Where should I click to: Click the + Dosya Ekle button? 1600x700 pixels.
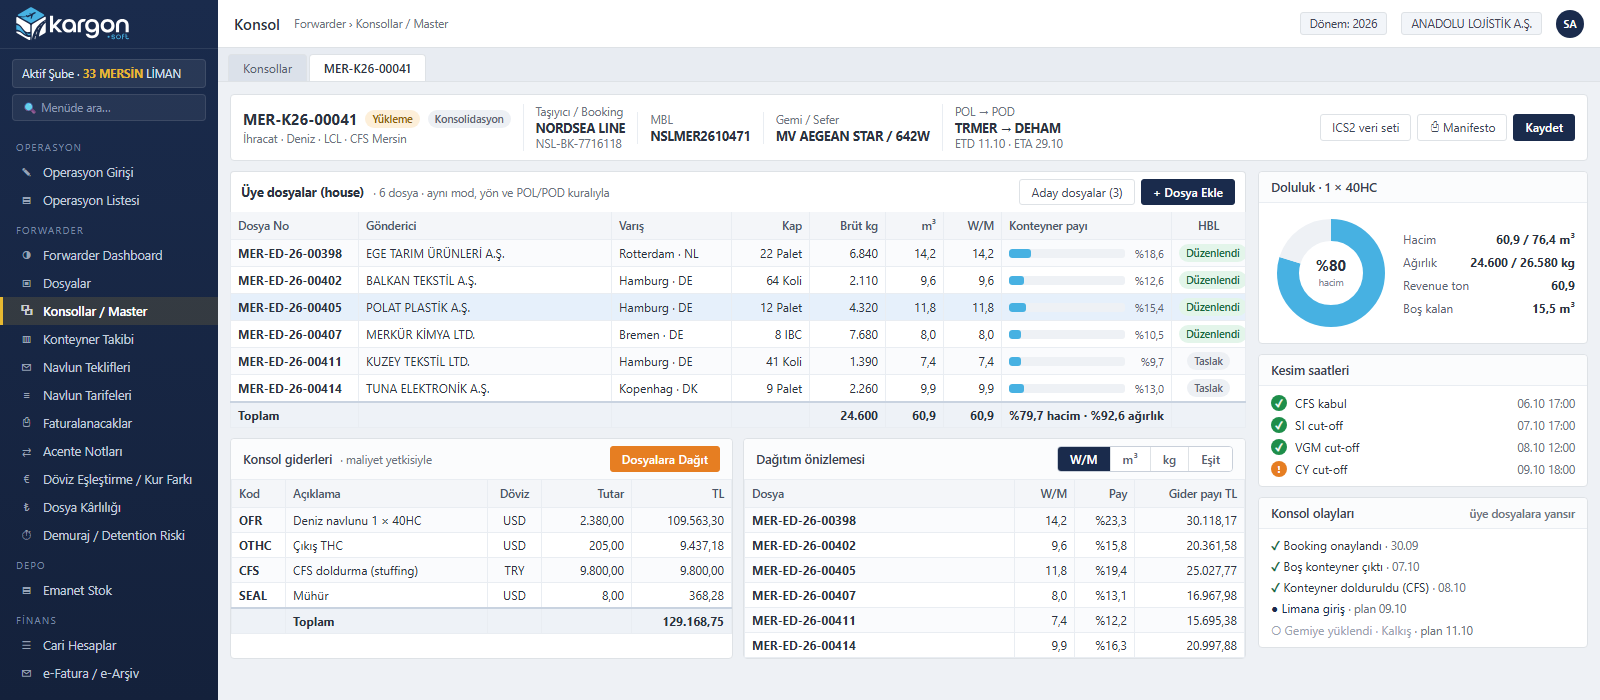(x=1188, y=193)
